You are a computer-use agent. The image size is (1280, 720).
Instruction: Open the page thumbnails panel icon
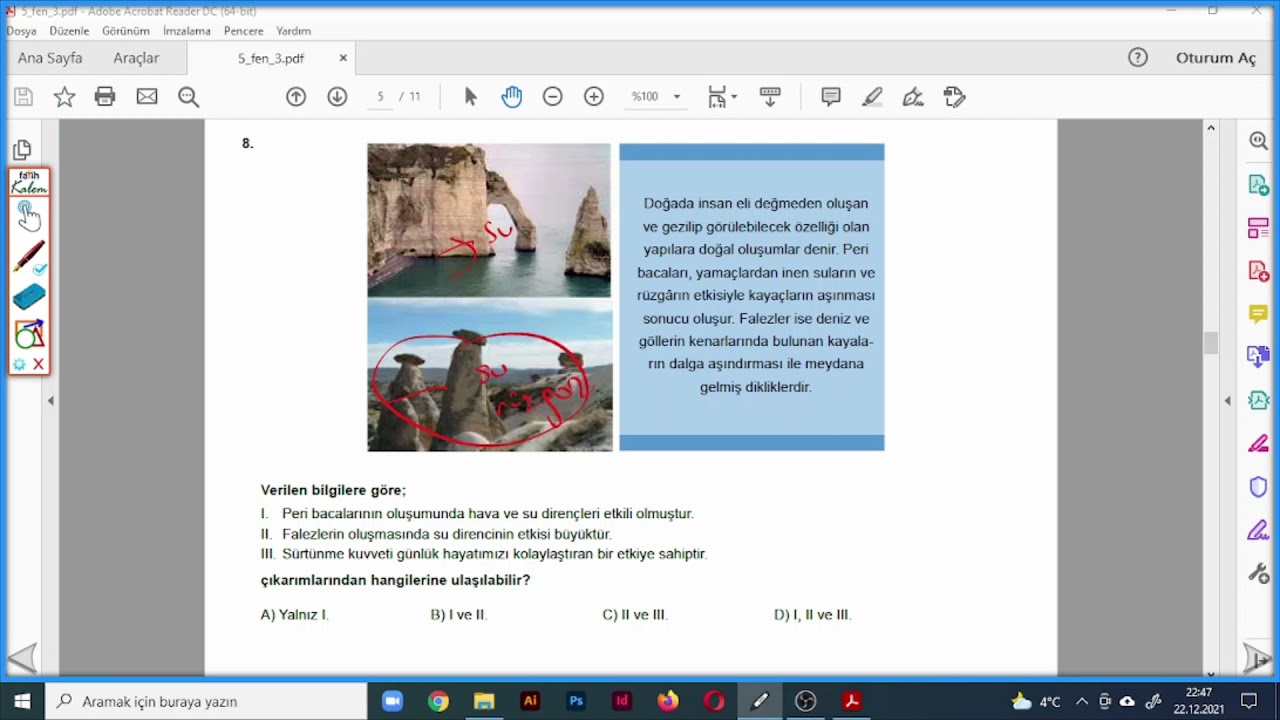pos(22,150)
